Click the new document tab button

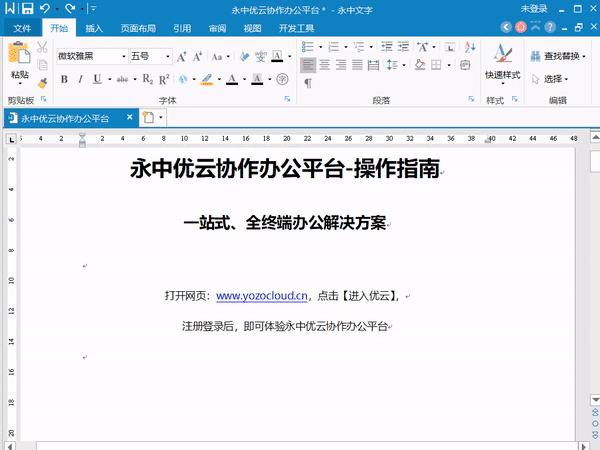(x=148, y=117)
